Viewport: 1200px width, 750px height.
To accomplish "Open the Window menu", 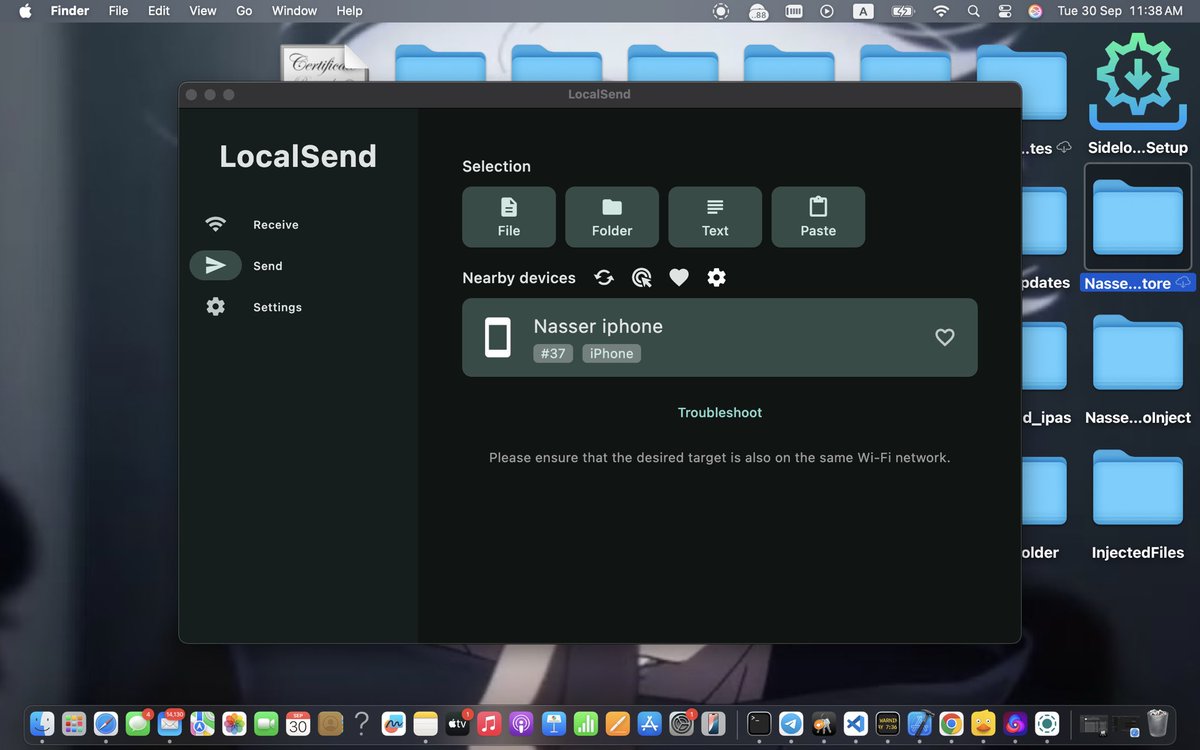I will (x=294, y=11).
